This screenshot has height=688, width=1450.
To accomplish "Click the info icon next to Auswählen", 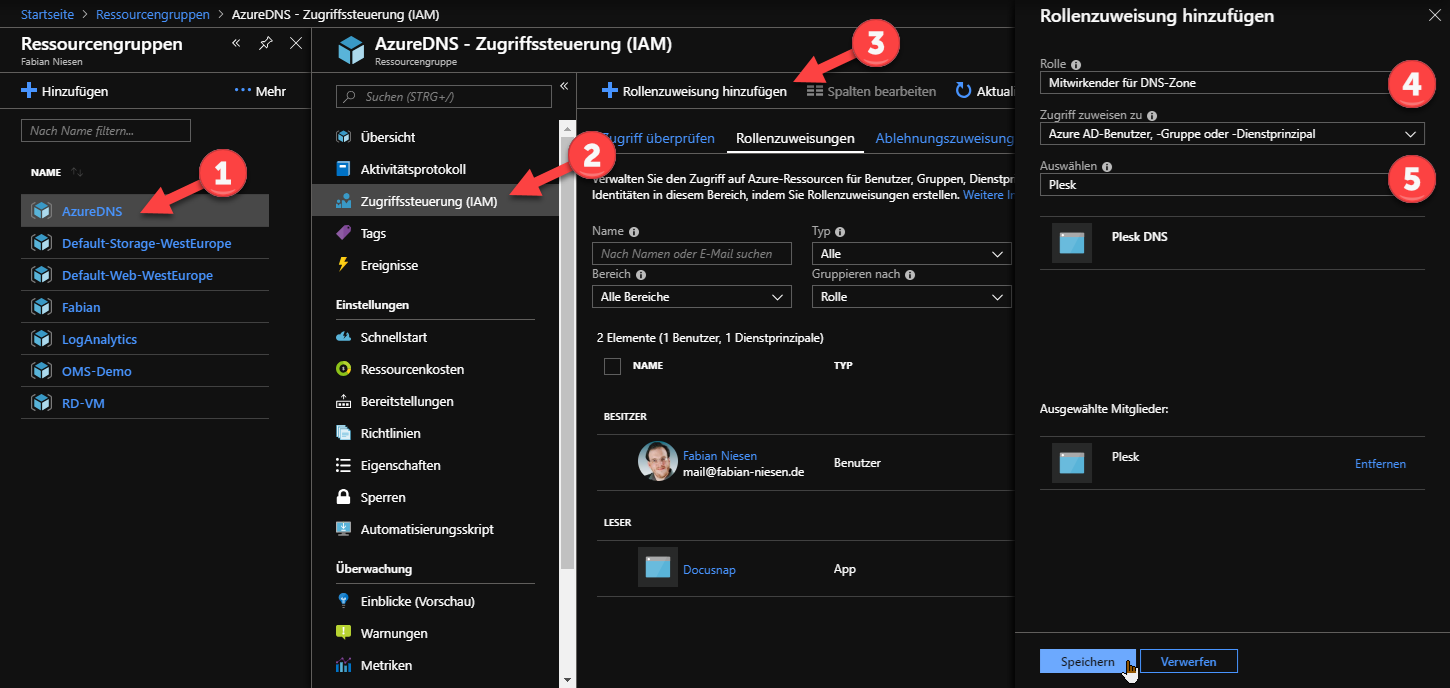I will pyautogui.click(x=1107, y=167).
